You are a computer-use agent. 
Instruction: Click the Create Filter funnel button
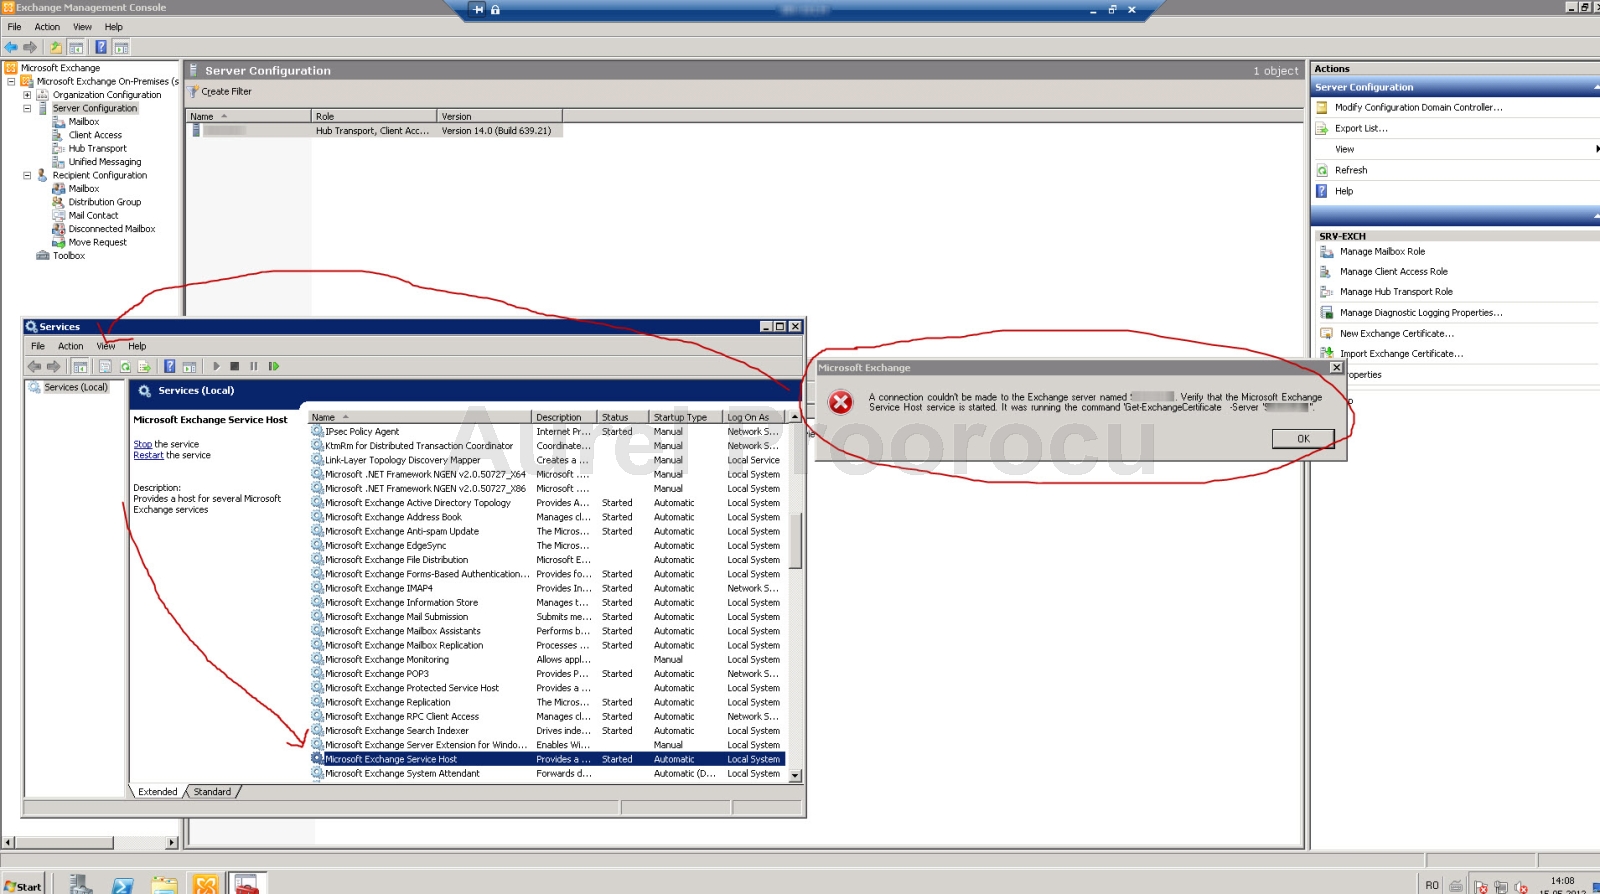point(220,91)
